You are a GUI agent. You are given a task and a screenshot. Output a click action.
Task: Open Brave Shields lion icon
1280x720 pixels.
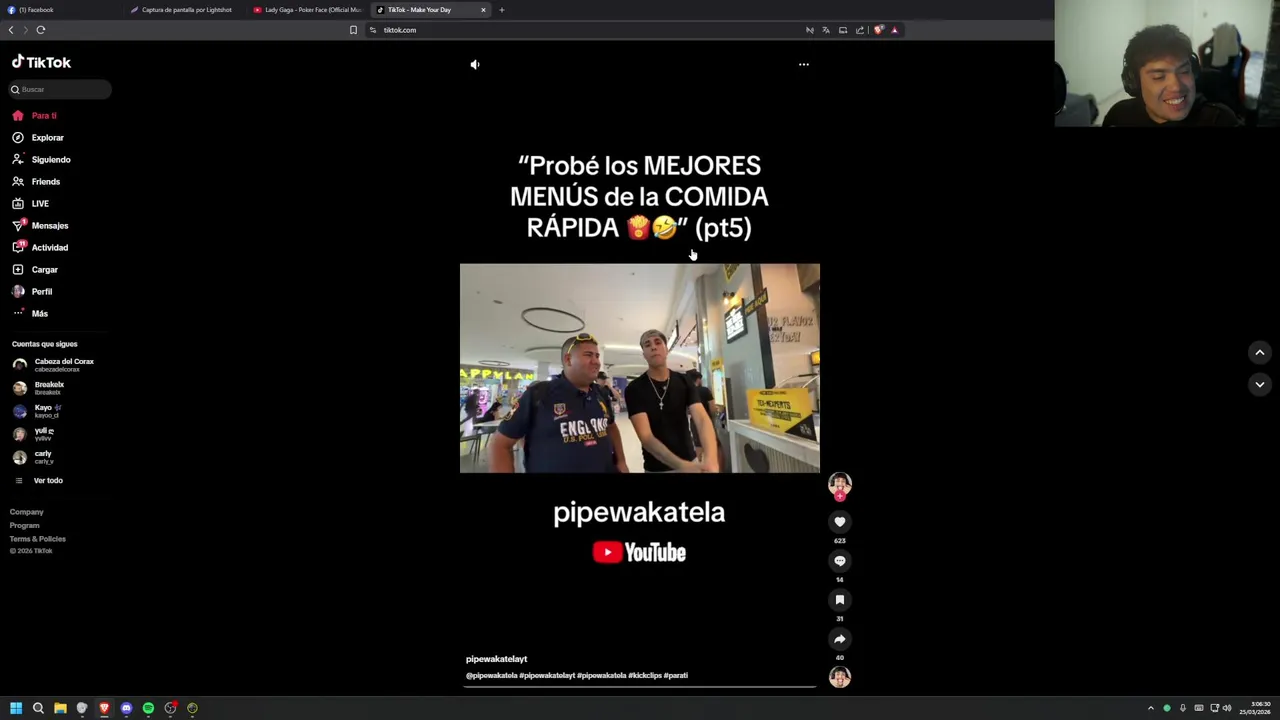[x=878, y=30]
